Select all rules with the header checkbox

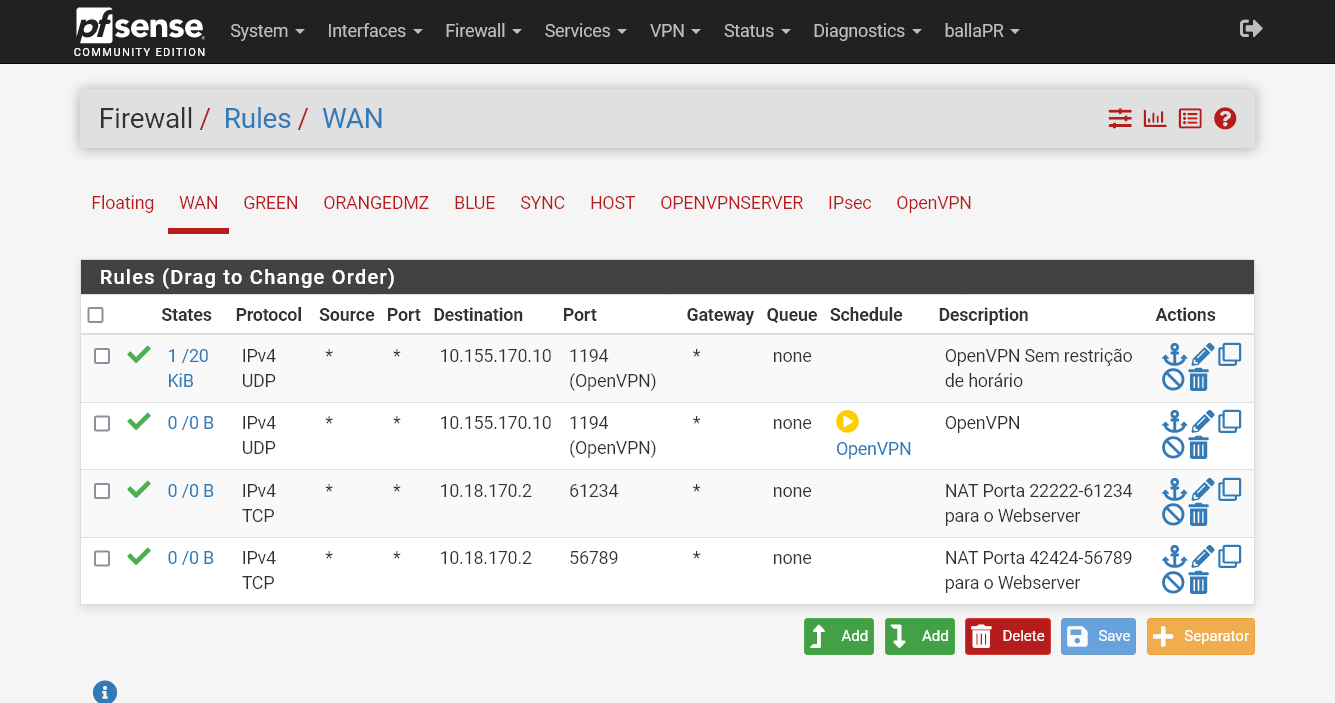point(95,314)
